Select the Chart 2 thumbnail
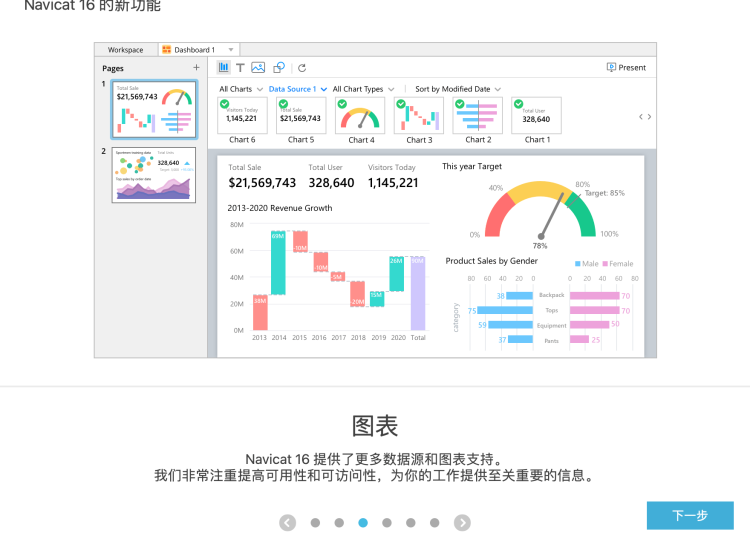750x536 pixels. [477, 115]
